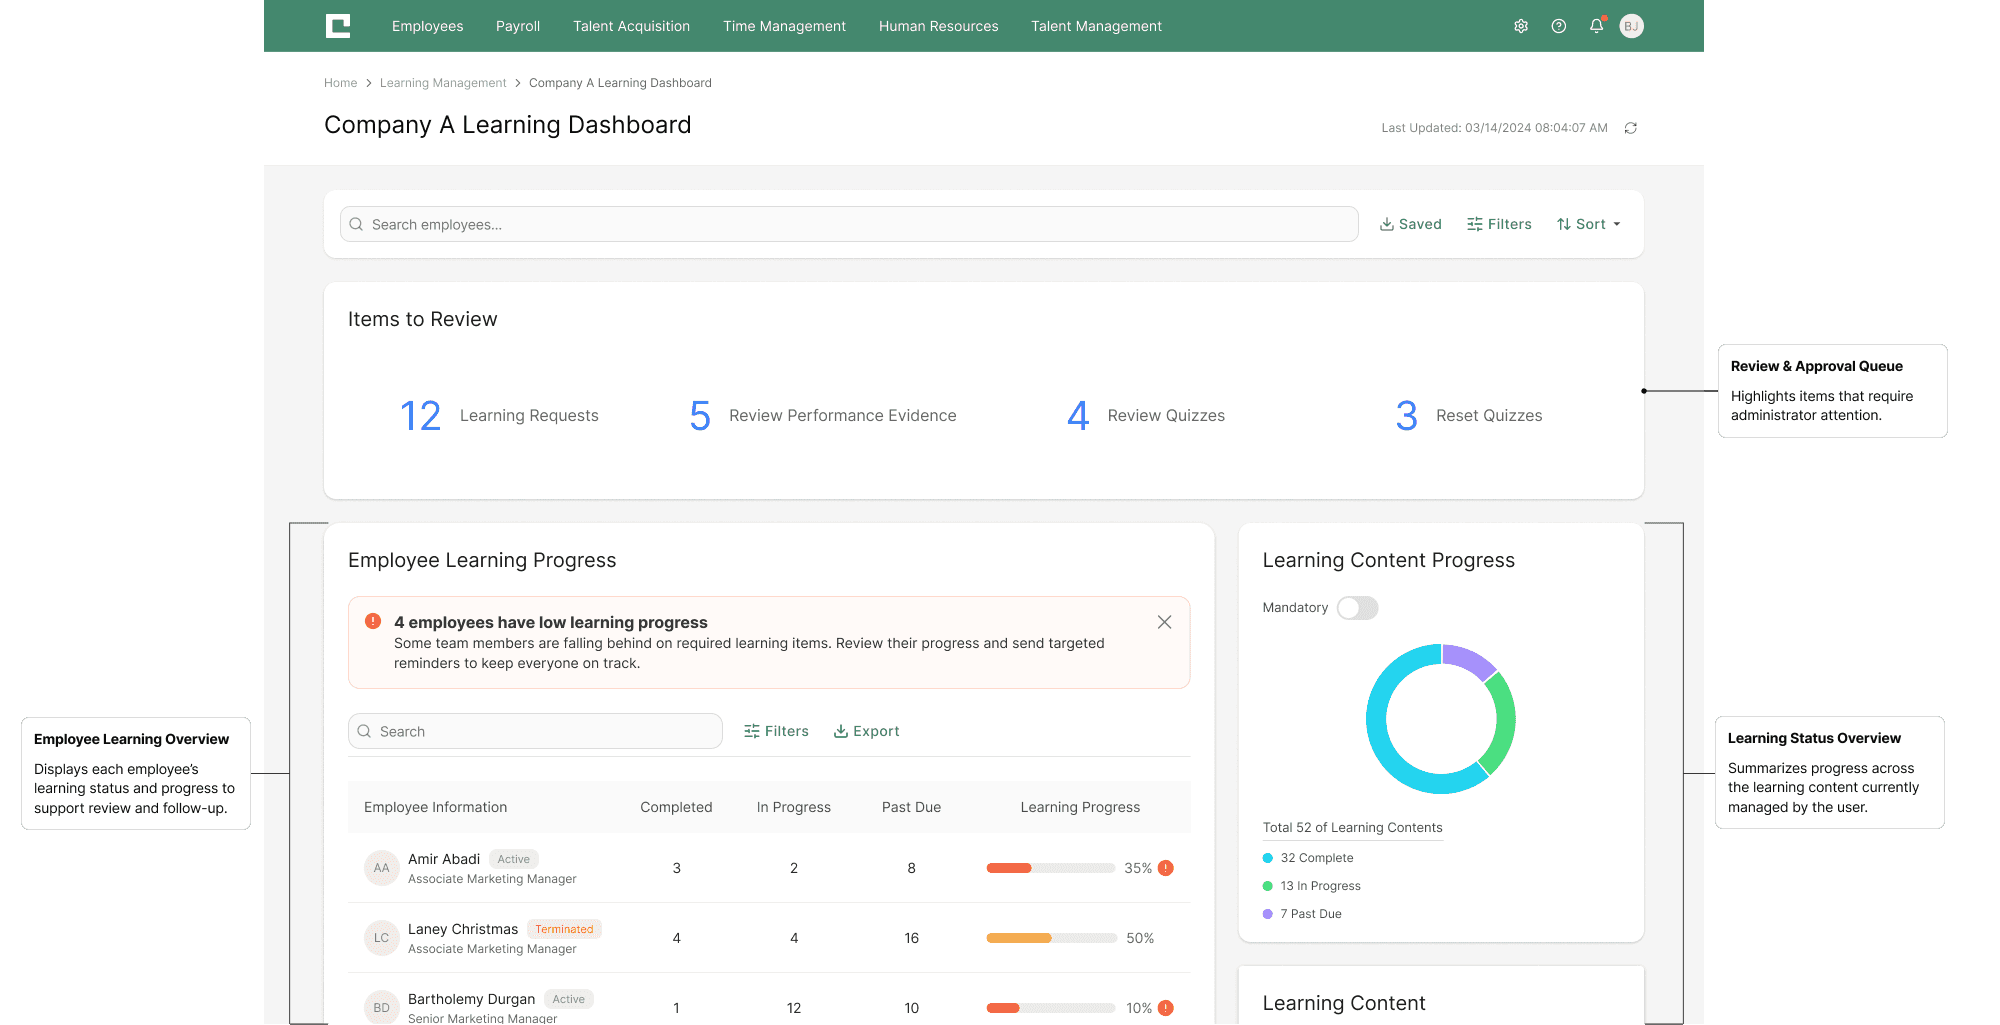Go to Home breadcrumb
The width and height of the screenshot is (2000, 1025).
(x=341, y=83)
